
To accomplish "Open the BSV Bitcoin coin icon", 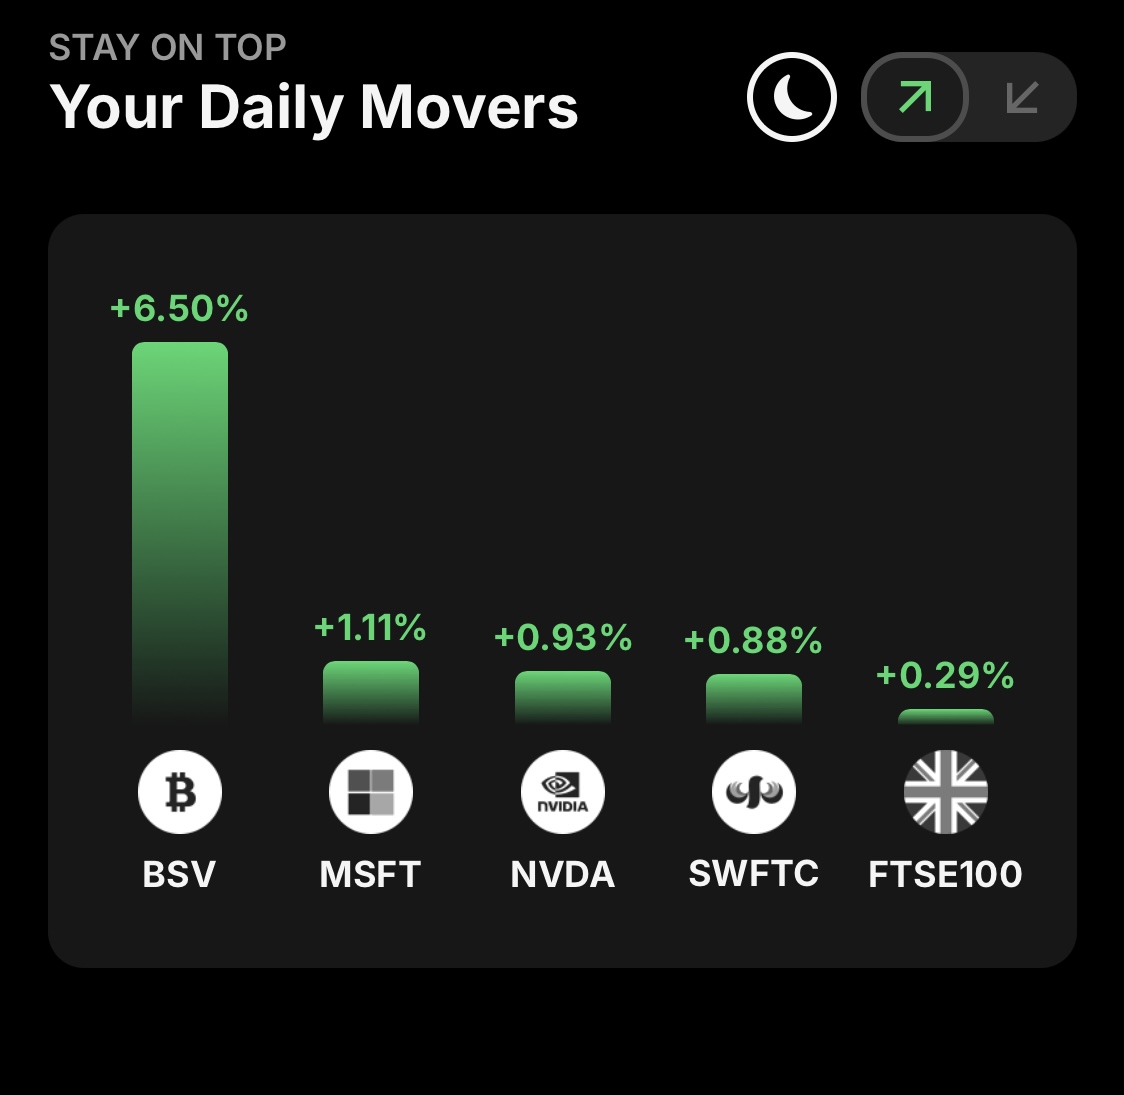I will tap(180, 792).
